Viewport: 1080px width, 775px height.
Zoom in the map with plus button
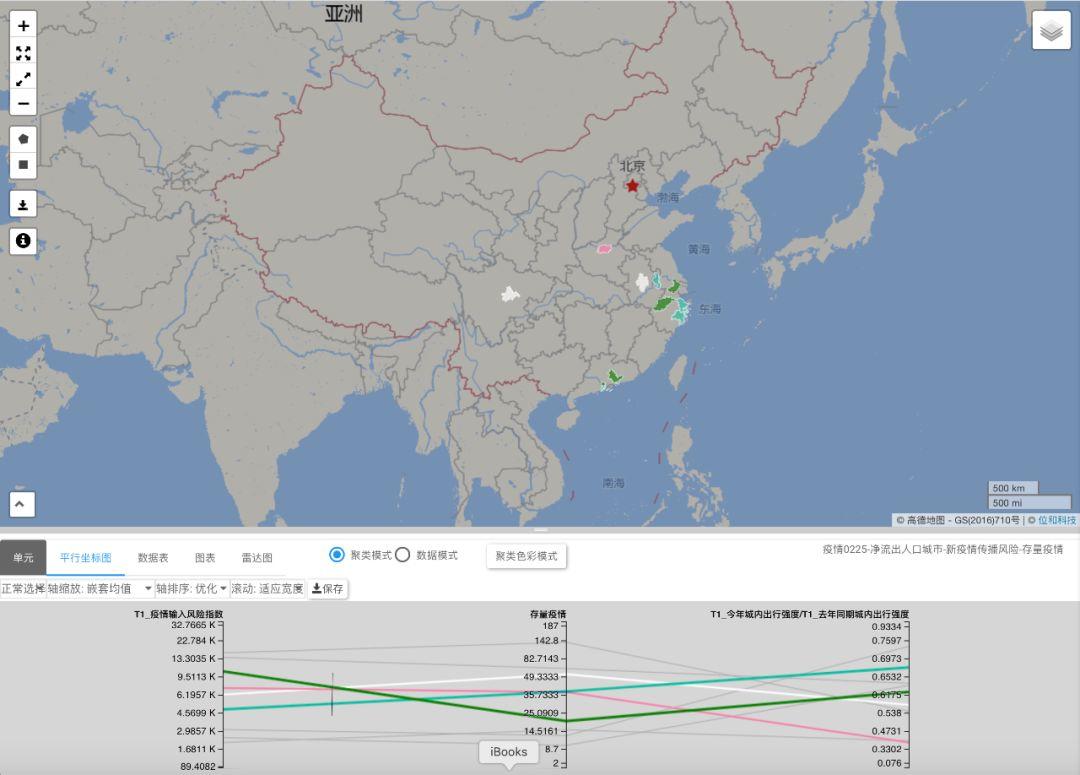pyautogui.click(x=23, y=26)
